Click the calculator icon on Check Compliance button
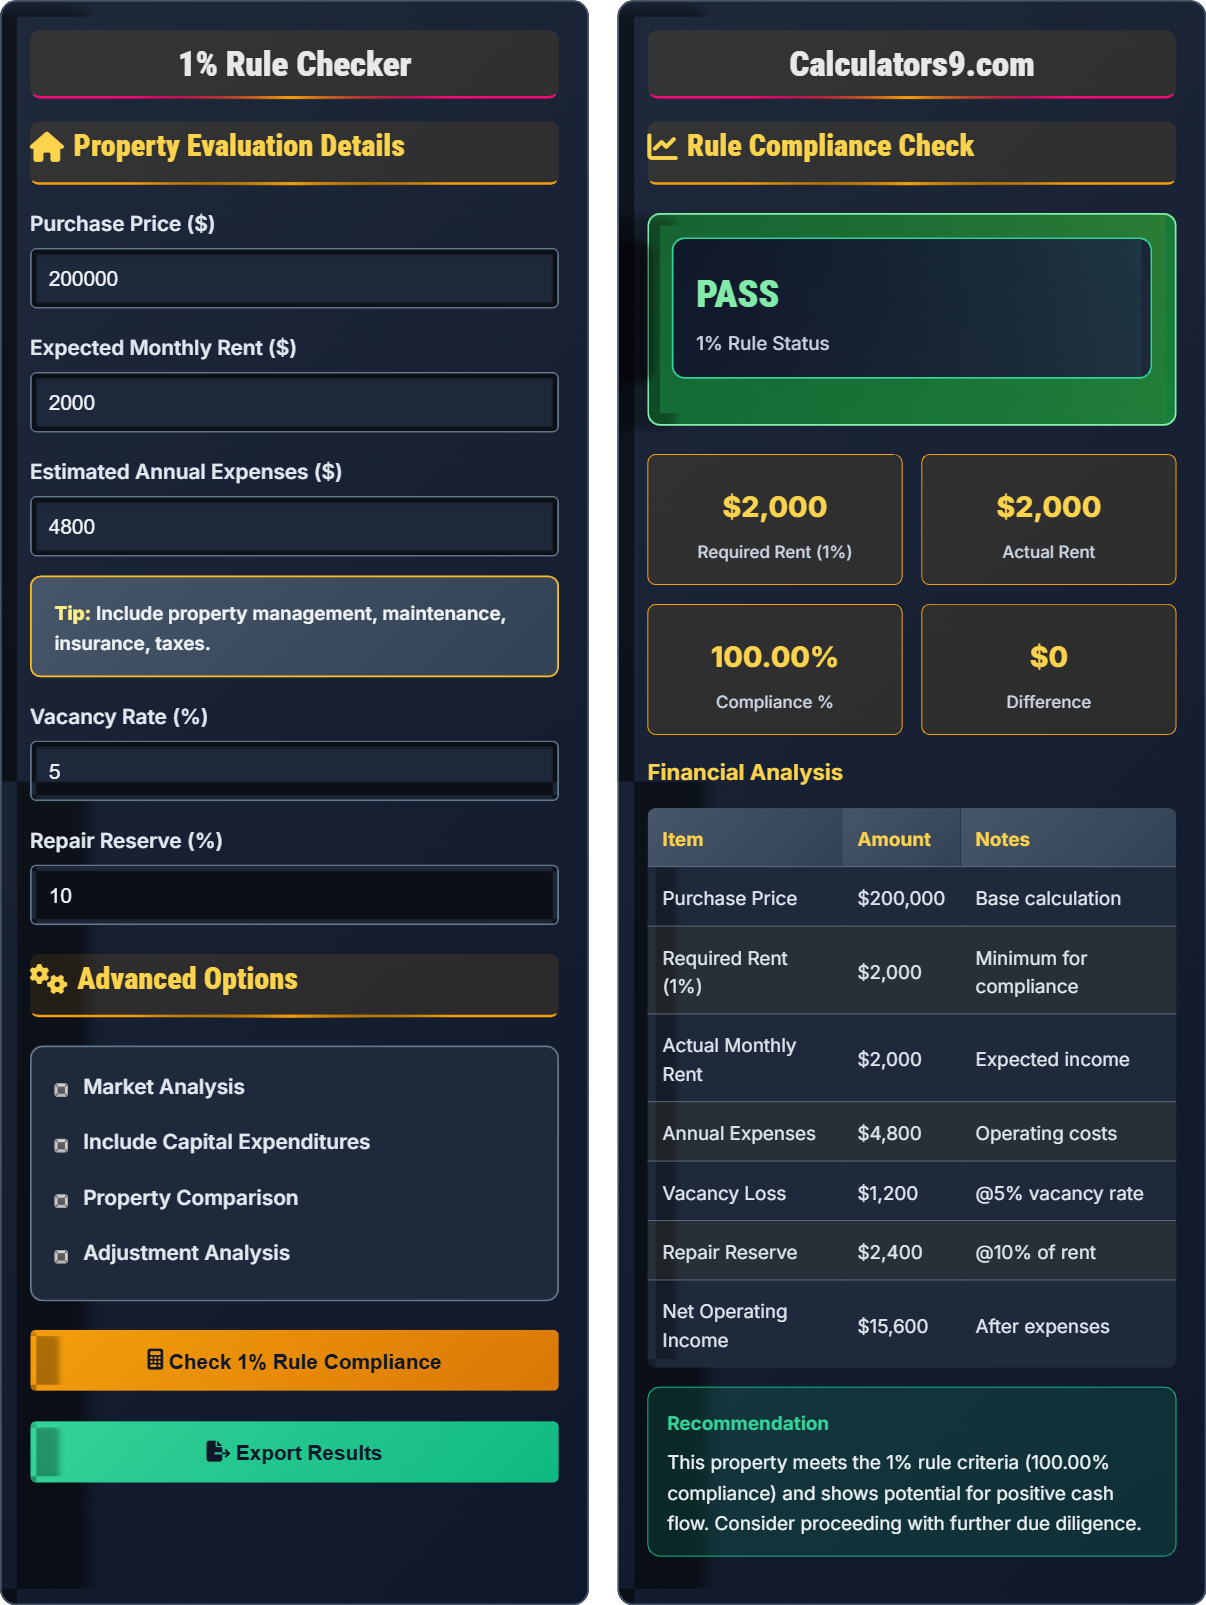Screen dimensions: 1206x1605 coord(155,1359)
